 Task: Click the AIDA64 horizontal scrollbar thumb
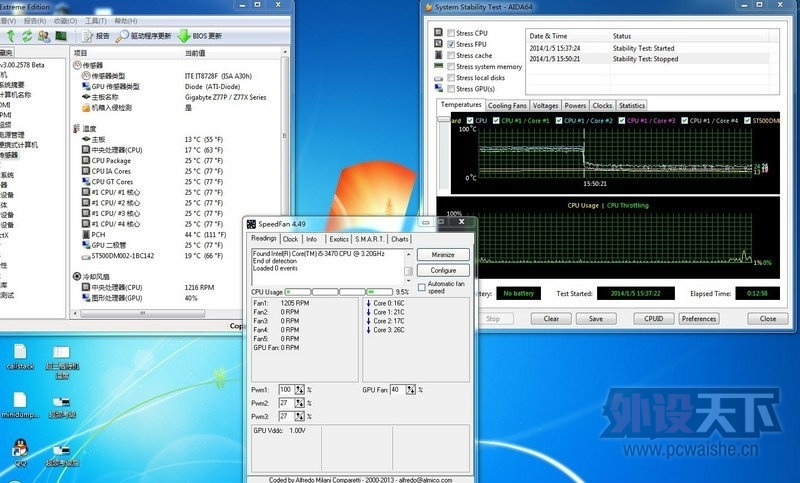[x=143, y=313]
